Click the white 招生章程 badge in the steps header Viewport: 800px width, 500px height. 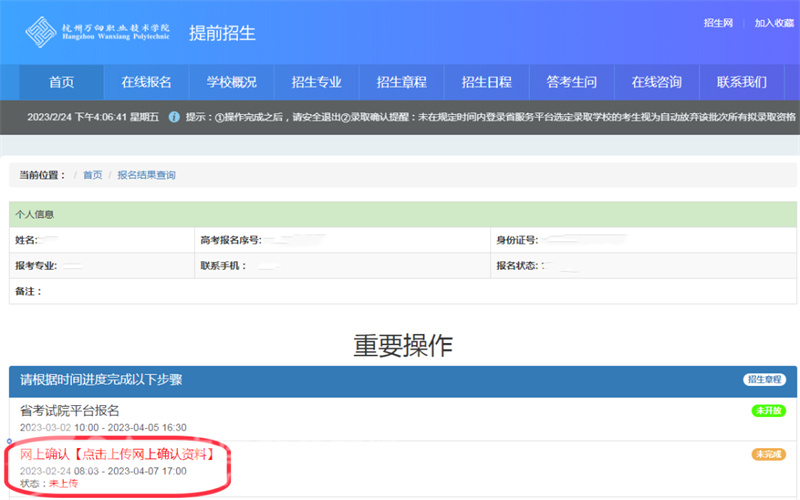click(x=765, y=380)
